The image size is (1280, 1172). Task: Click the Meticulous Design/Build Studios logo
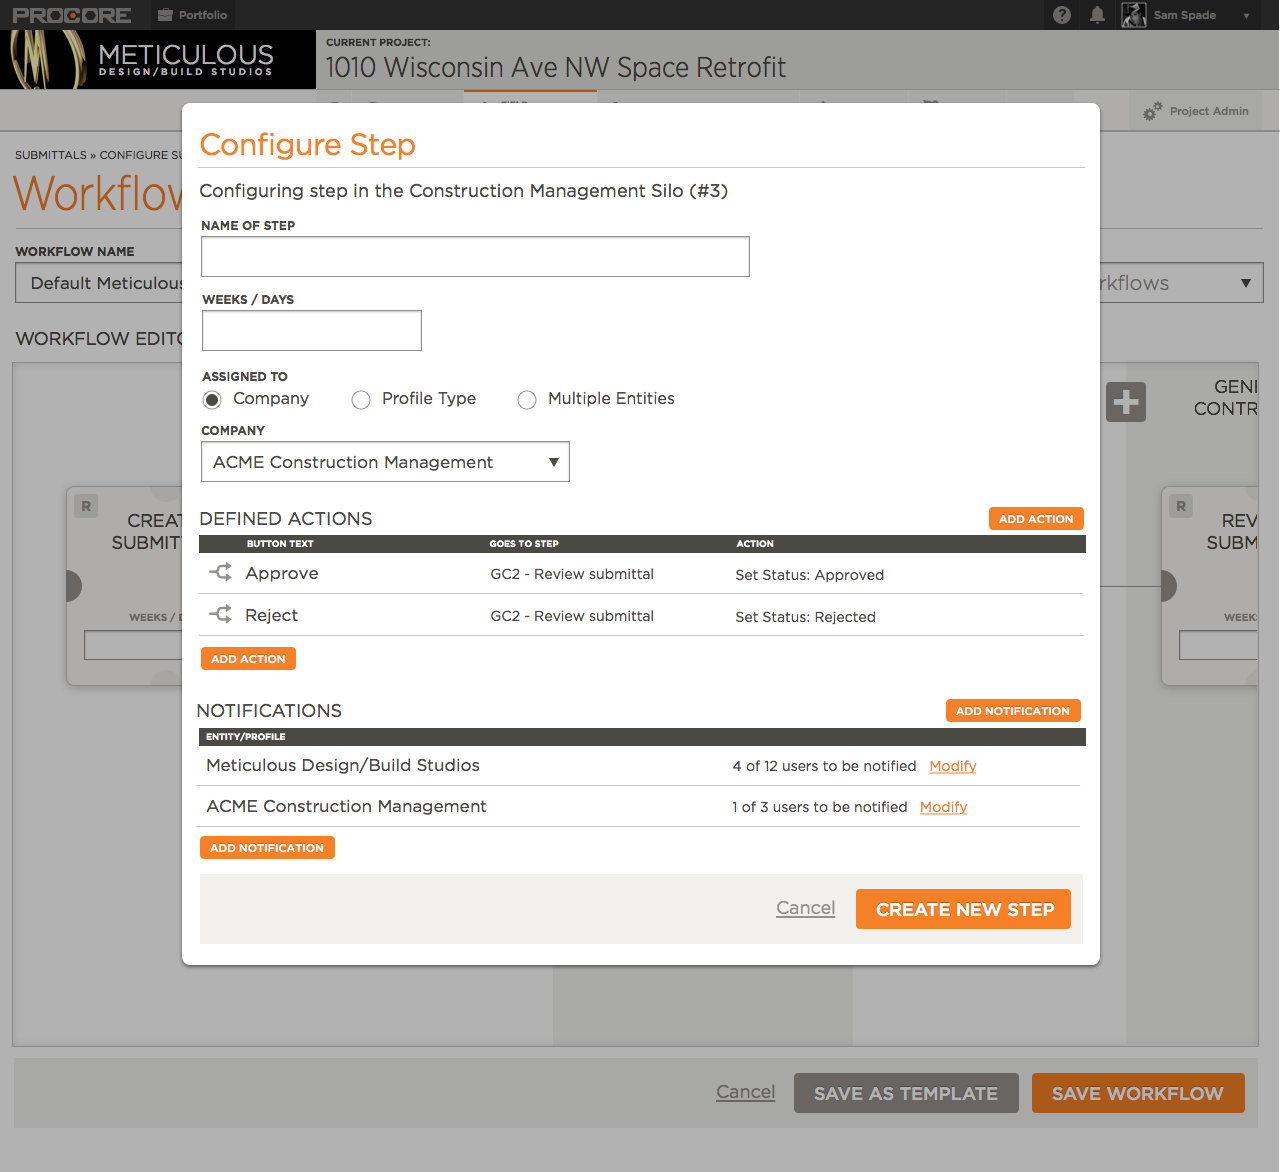point(158,60)
